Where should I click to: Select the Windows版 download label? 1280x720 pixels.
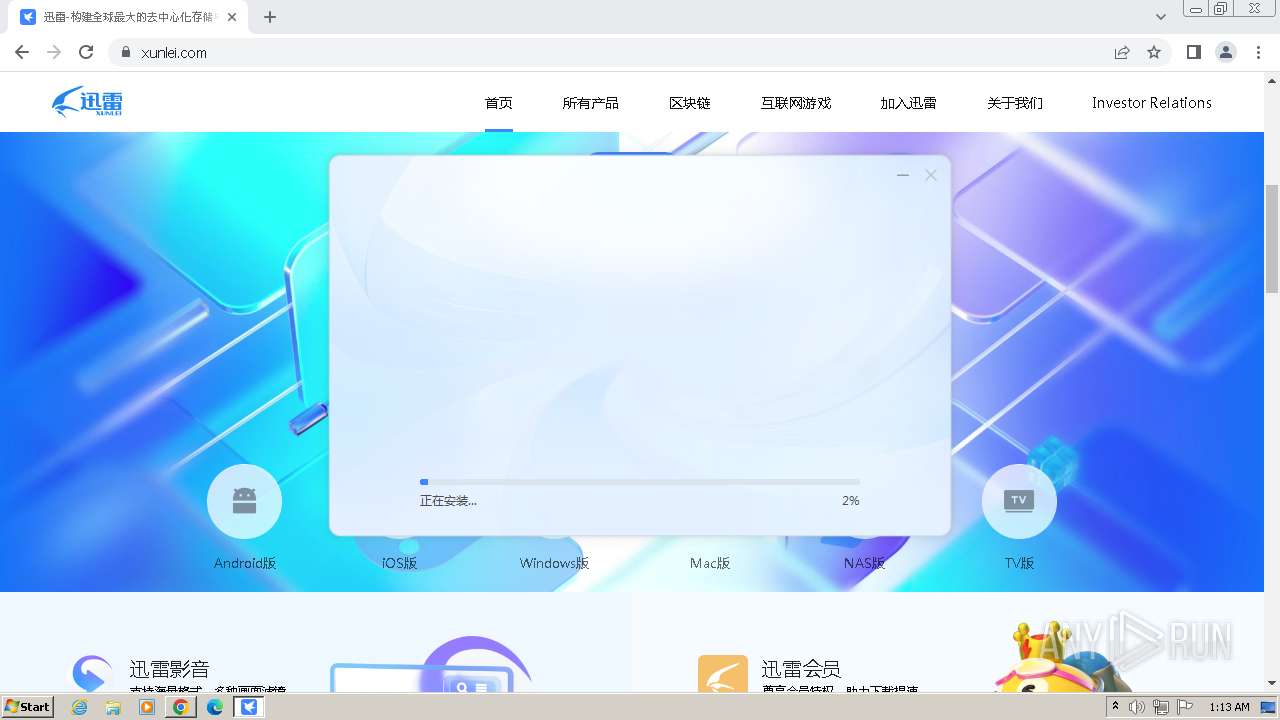pos(554,563)
